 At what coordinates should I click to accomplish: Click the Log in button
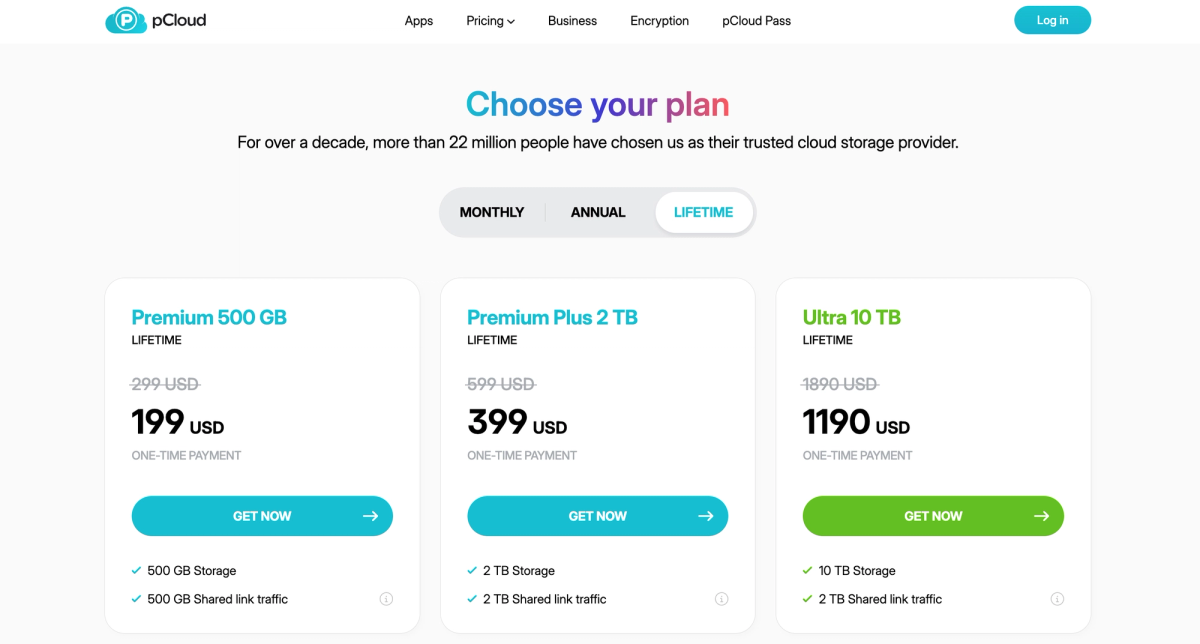coord(1052,19)
